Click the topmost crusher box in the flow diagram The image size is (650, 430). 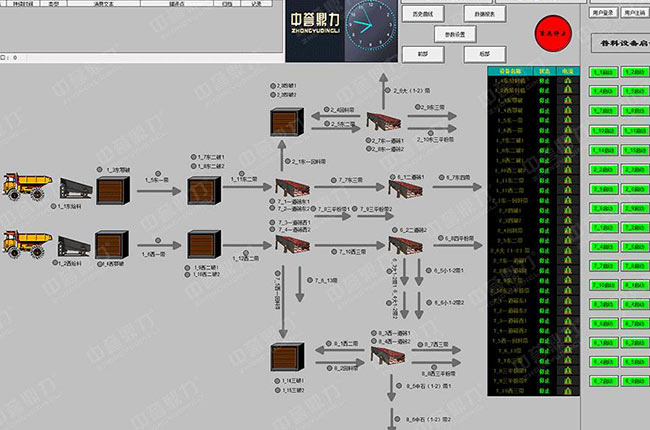[287, 127]
